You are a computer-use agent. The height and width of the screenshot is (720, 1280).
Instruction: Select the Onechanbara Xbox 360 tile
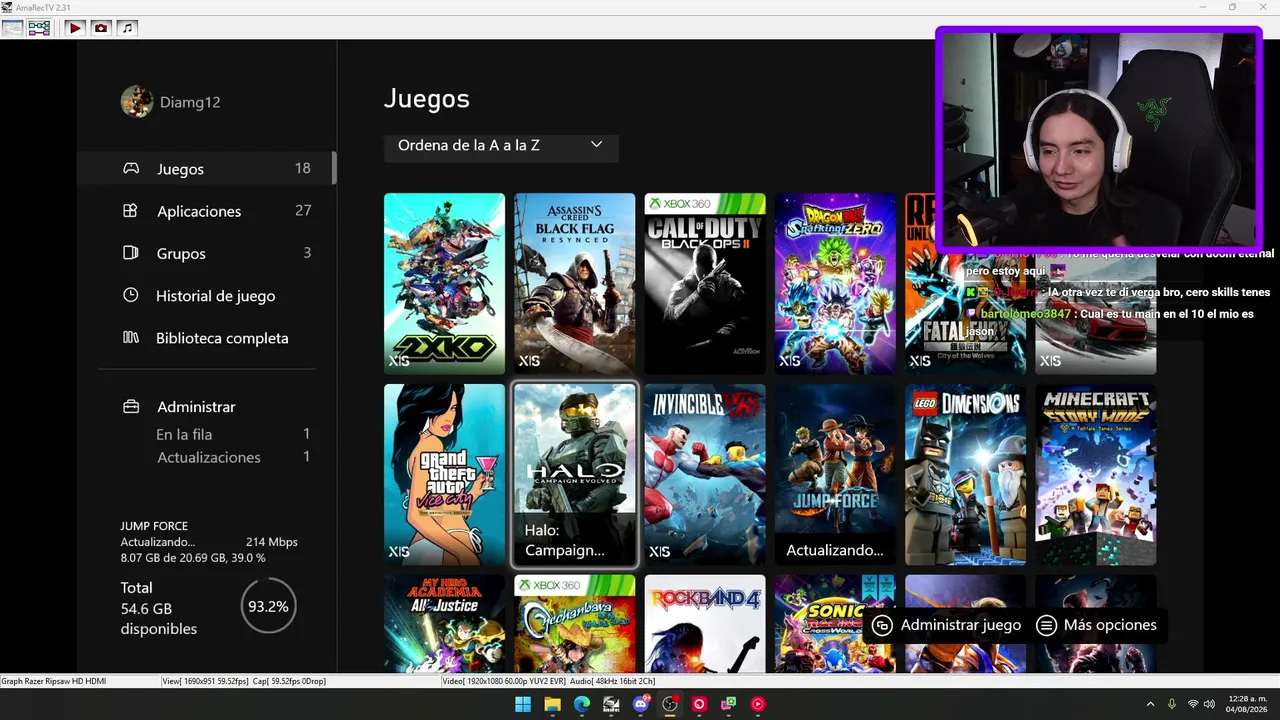pyautogui.click(x=574, y=623)
